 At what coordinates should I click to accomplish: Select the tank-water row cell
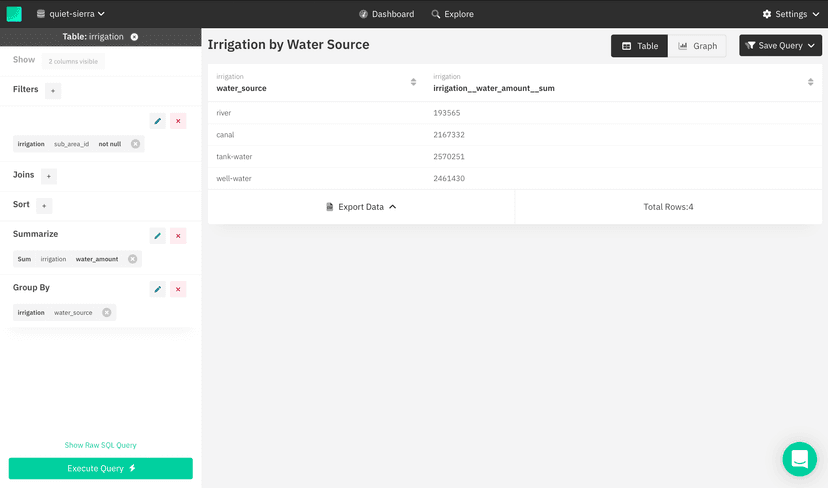click(234, 157)
